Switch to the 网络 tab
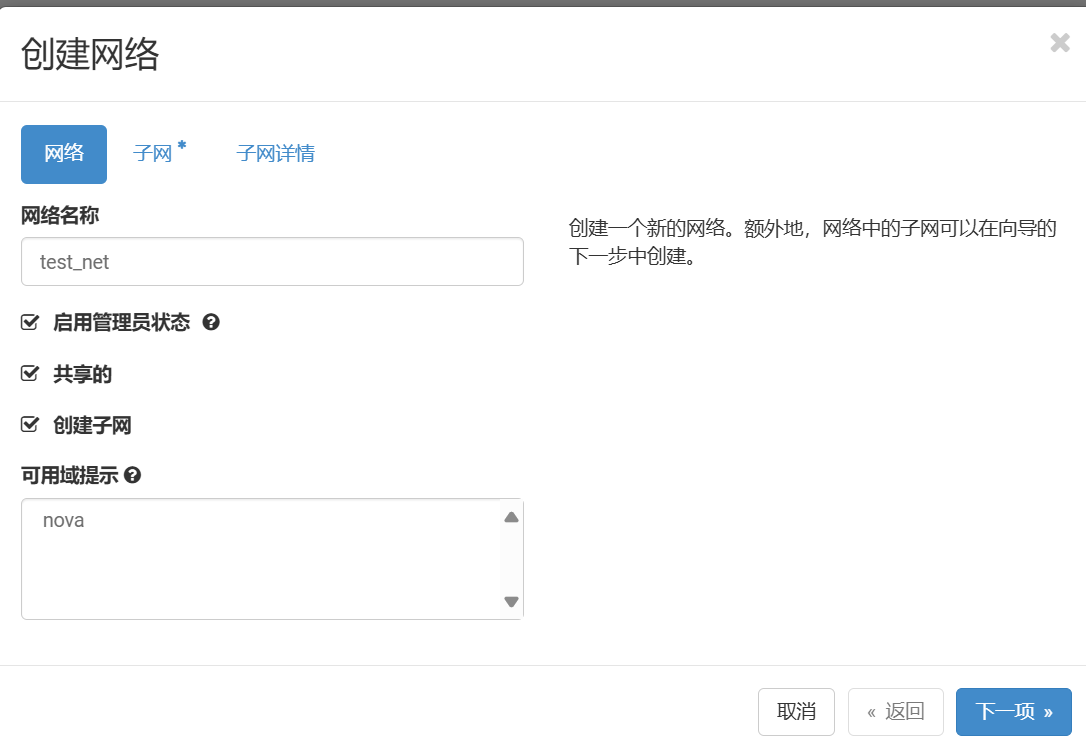The width and height of the screenshot is (1086, 754). (64, 154)
